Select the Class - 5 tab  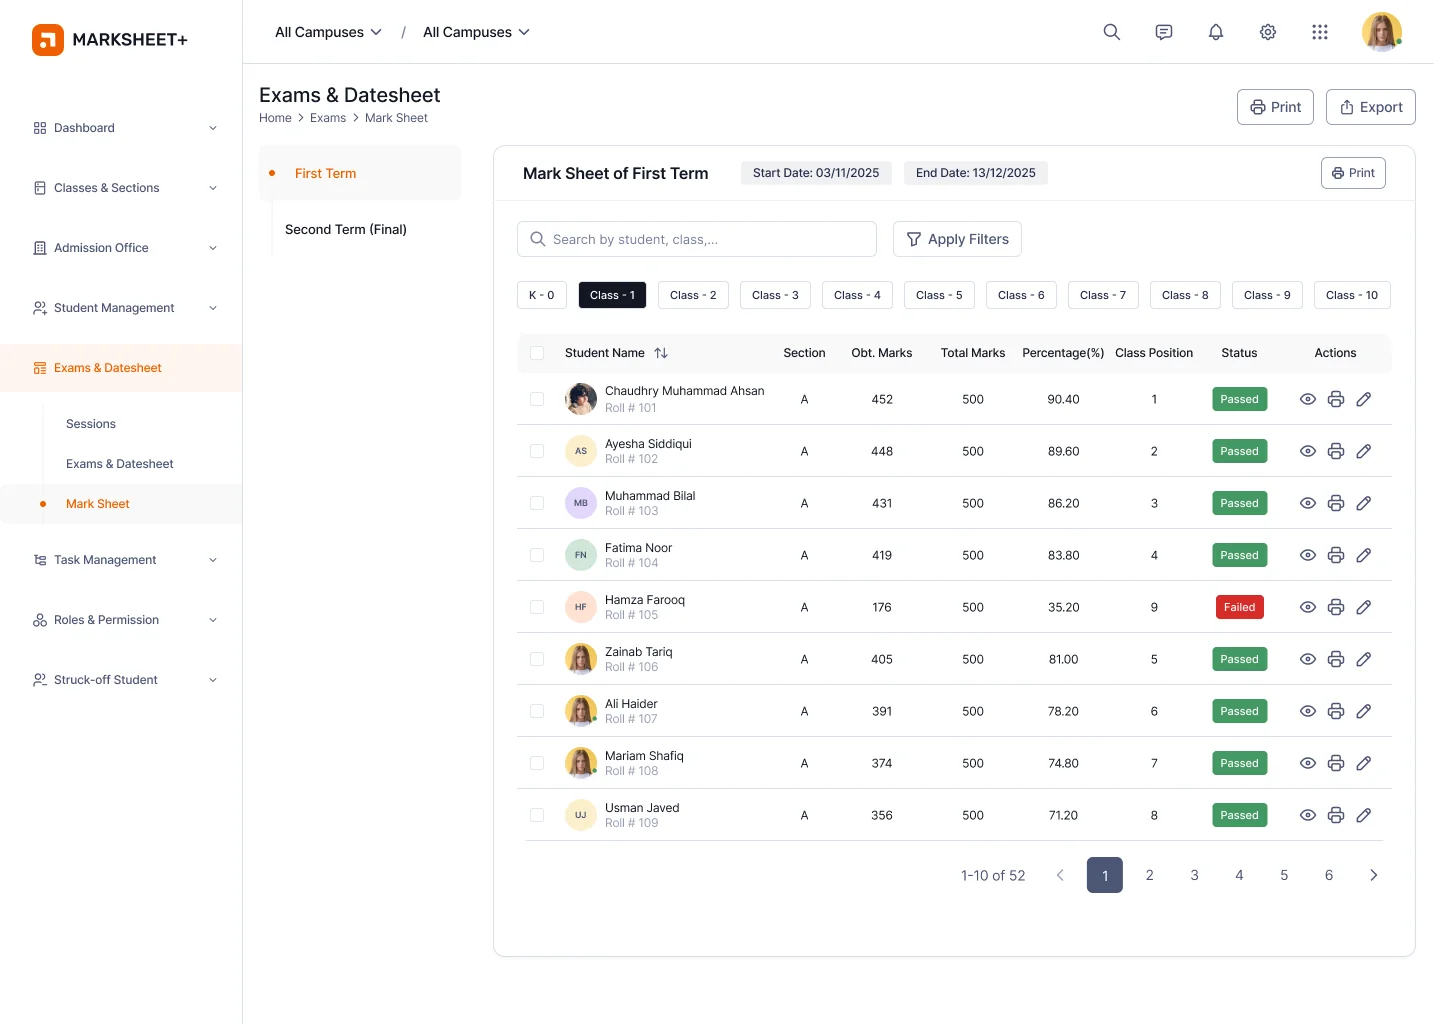[x=938, y=295]
